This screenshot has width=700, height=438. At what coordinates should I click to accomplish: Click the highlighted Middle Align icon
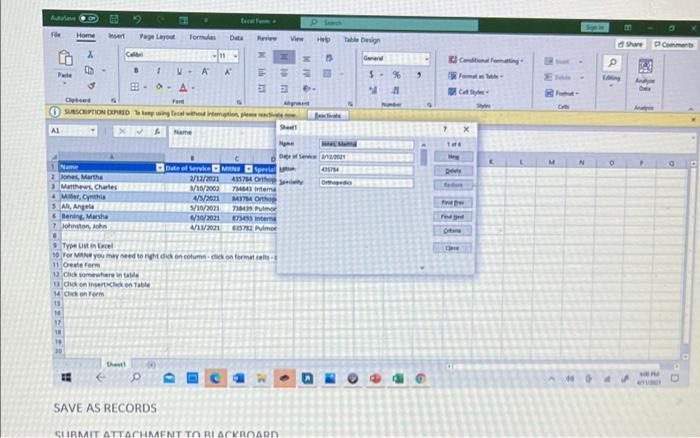tap(284, 57)
